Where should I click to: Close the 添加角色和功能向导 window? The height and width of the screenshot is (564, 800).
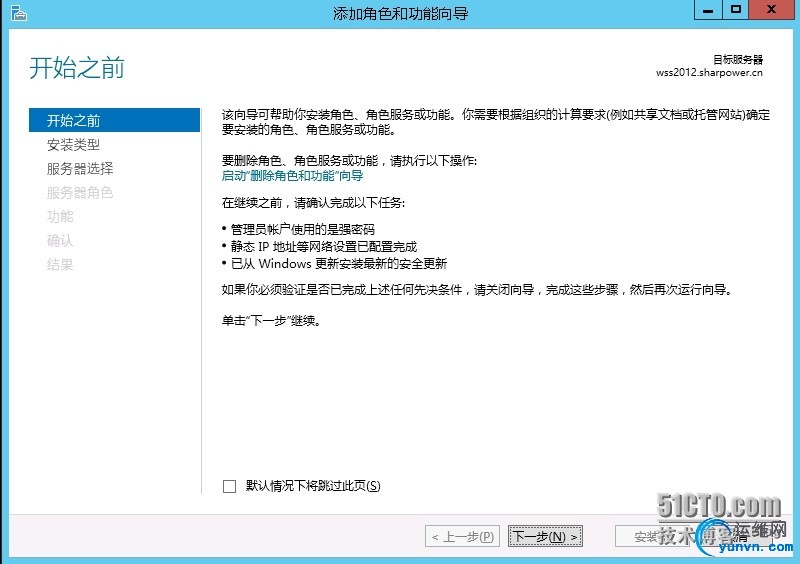coord(772,10)
